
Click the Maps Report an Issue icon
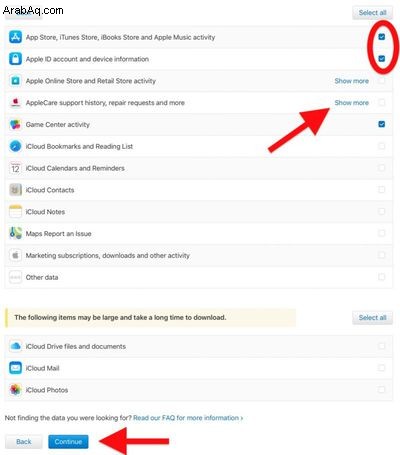[x=15, y=233]
